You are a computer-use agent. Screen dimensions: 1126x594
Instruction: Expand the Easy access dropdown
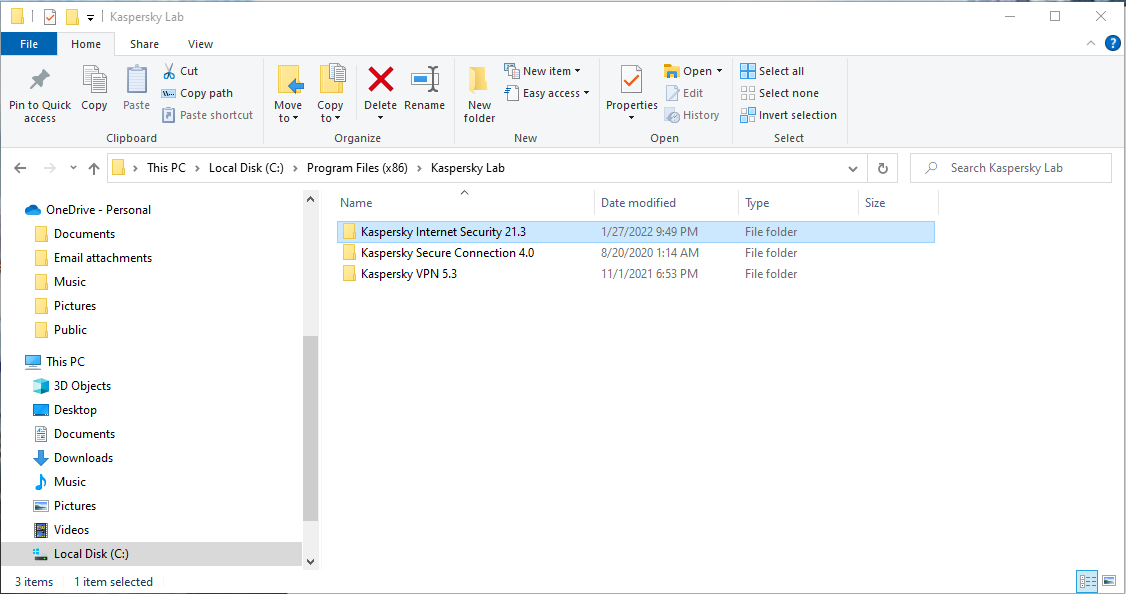point(586,93)
